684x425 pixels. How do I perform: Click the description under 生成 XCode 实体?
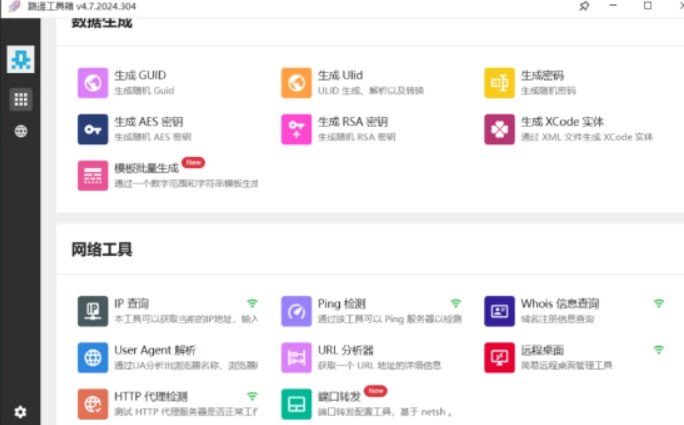[587, 137]
